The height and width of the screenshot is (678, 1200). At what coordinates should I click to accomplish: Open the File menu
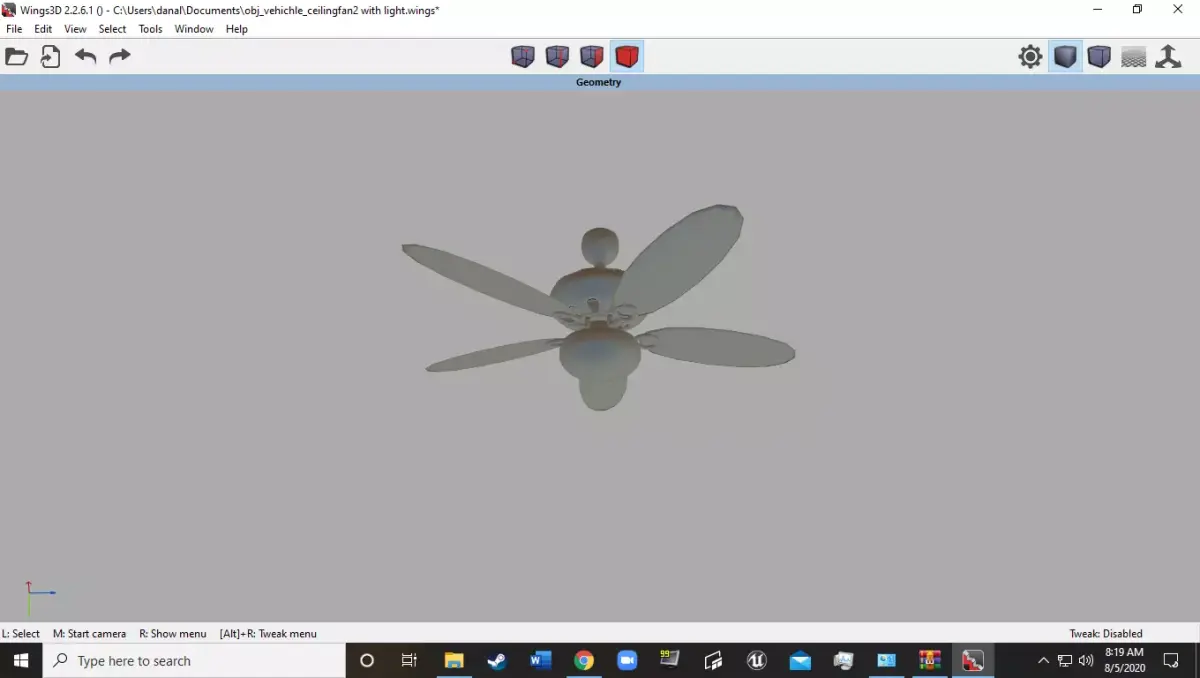[x=14, y=29]
